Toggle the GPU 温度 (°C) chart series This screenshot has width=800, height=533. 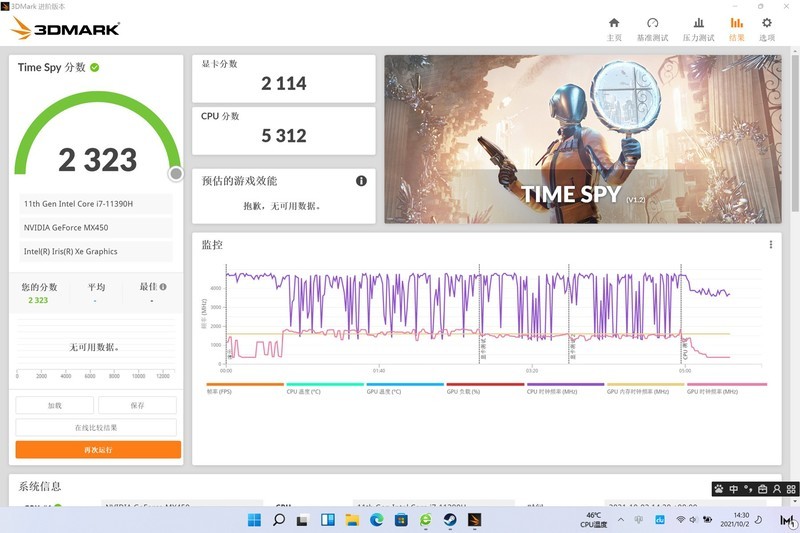pos(405,388)
